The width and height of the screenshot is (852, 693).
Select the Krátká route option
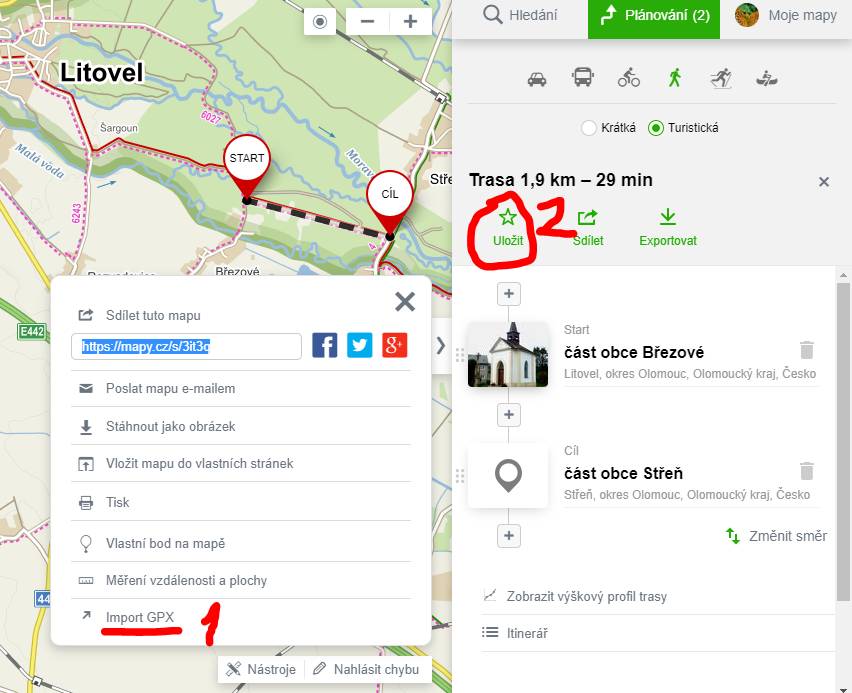(609, 128)
